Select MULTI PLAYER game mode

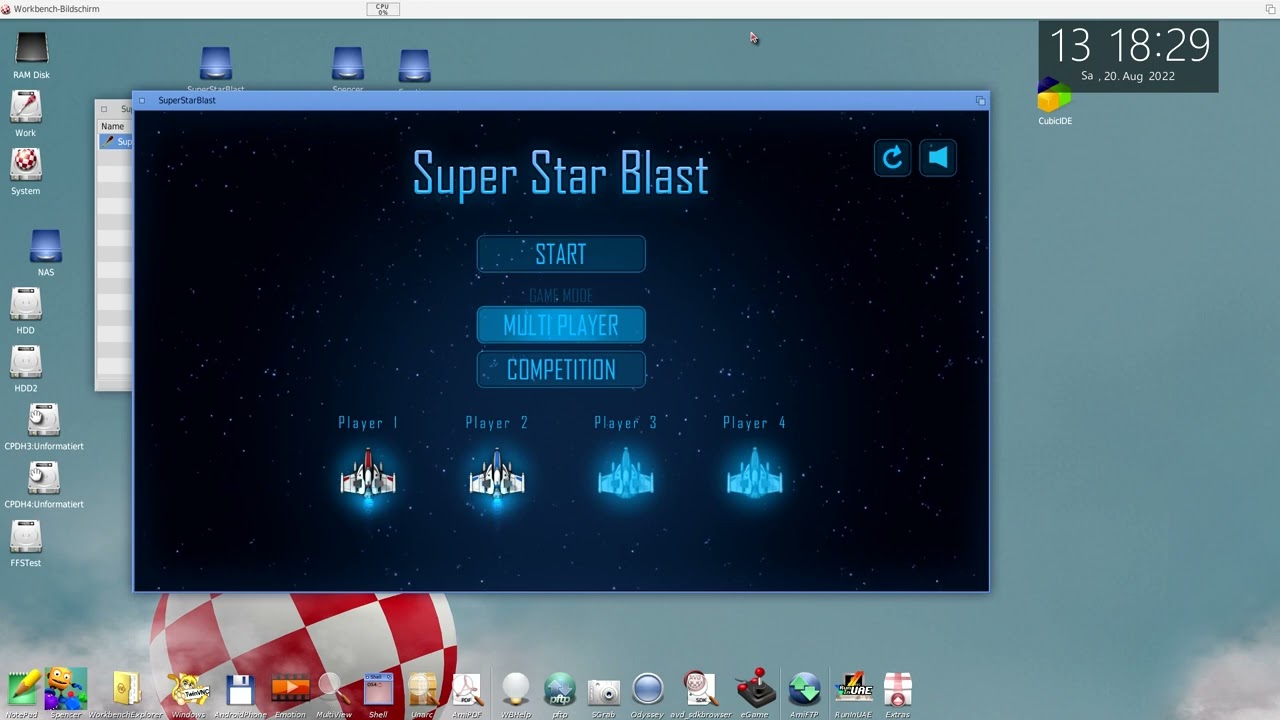(561, 325)
